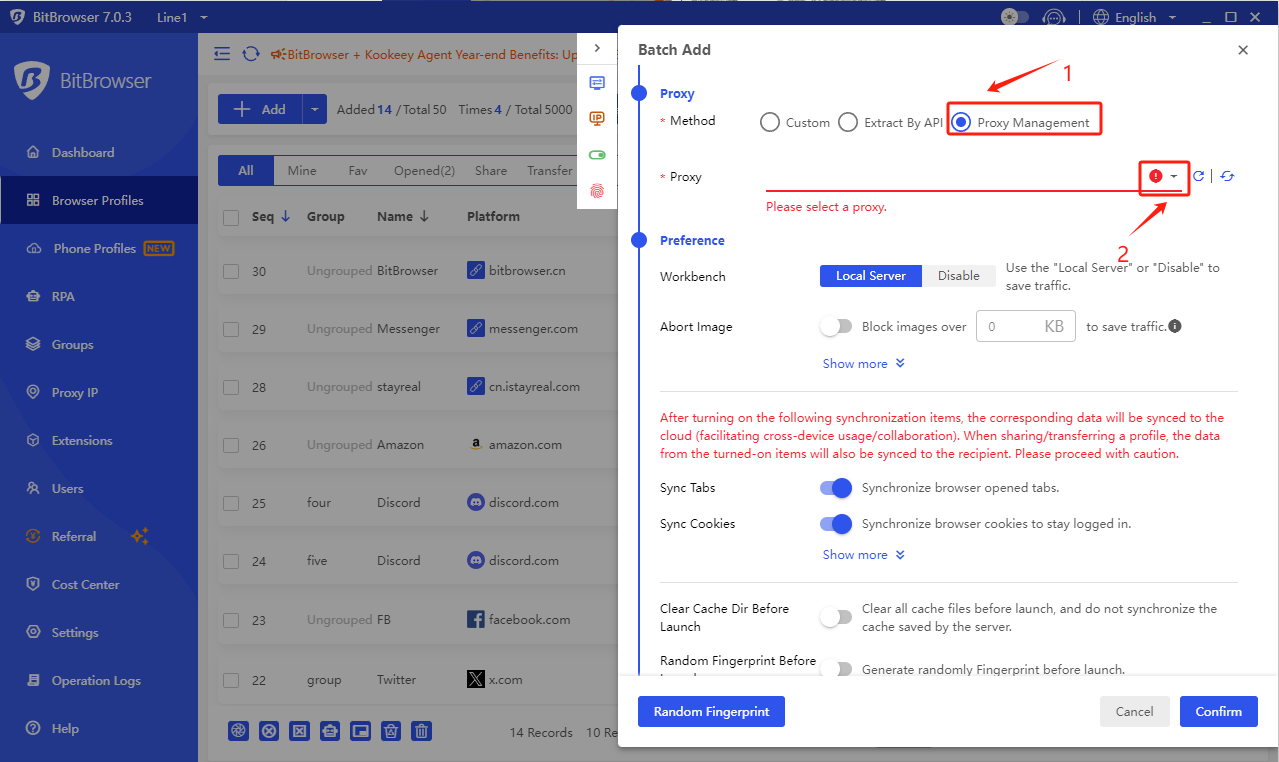
Task: Check the row 22 Twitter checkbox
Action: tap(231, 680)
